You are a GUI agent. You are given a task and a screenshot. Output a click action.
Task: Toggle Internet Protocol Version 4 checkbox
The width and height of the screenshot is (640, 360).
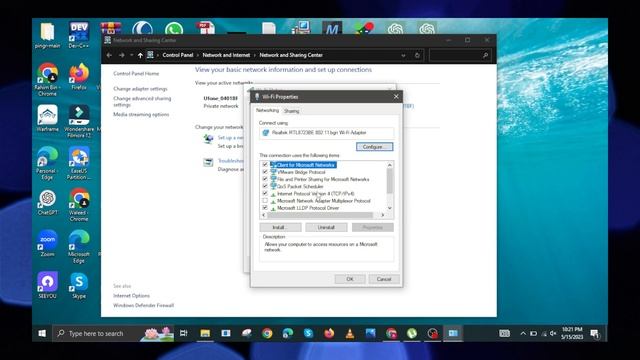(x=265, y=193)
